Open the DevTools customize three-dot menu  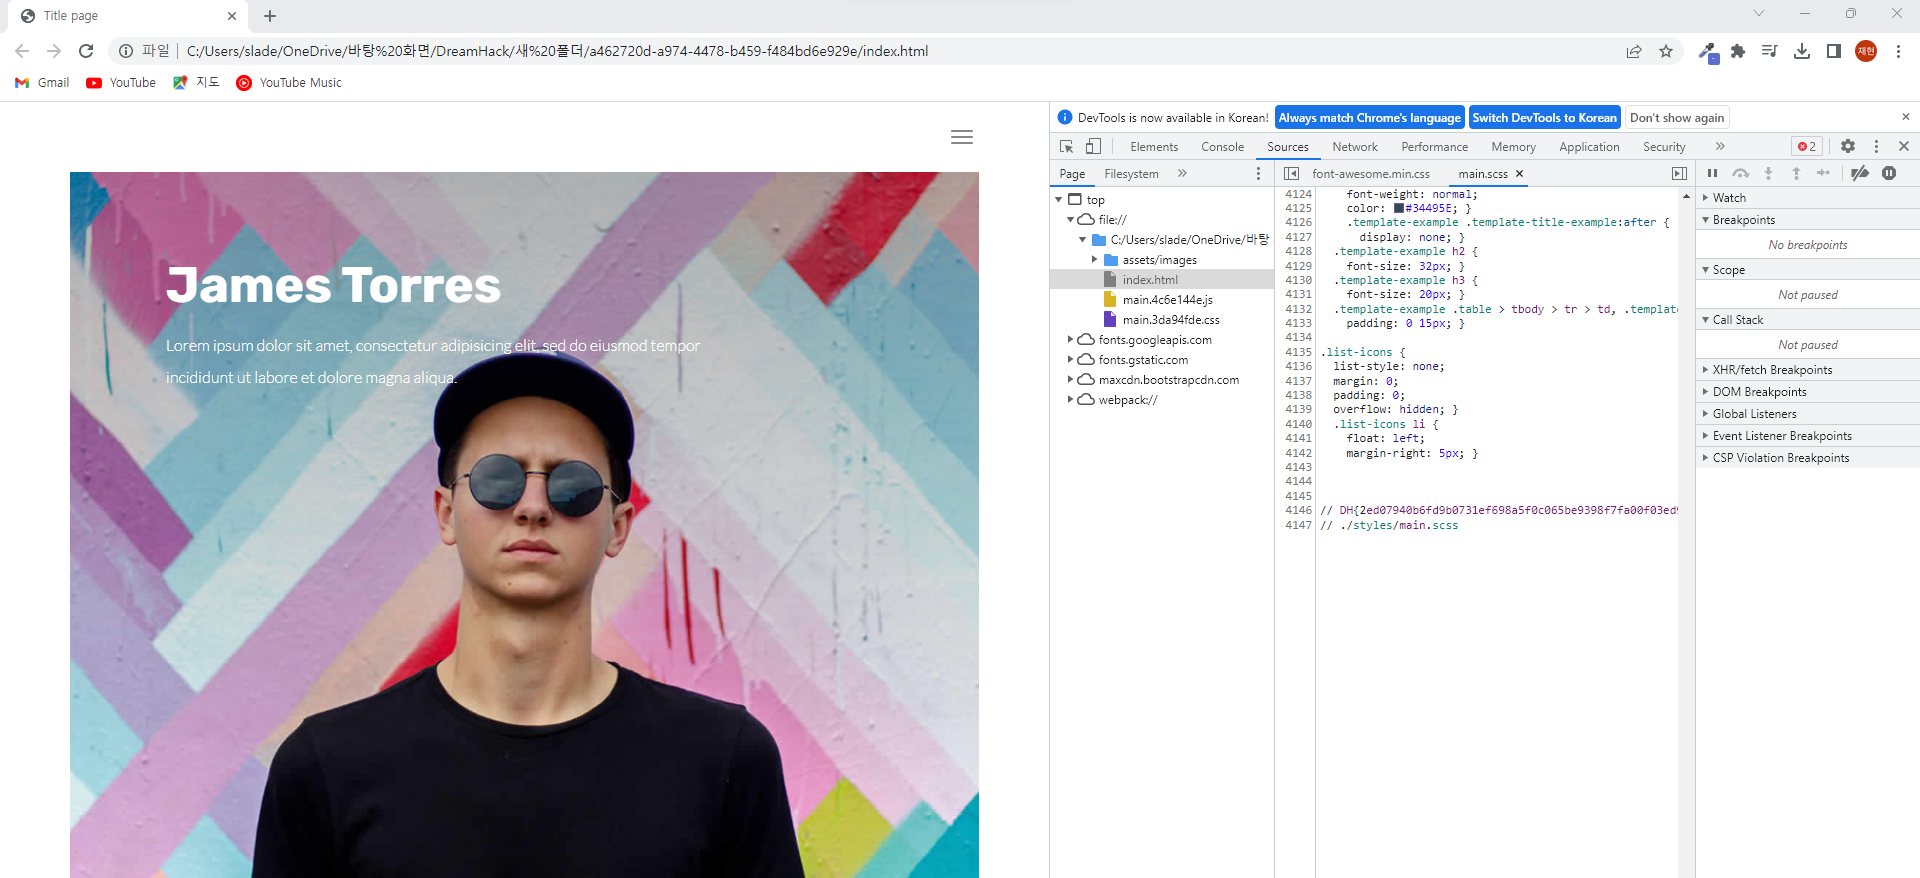pyautogui.click(x=1876, y=146)
